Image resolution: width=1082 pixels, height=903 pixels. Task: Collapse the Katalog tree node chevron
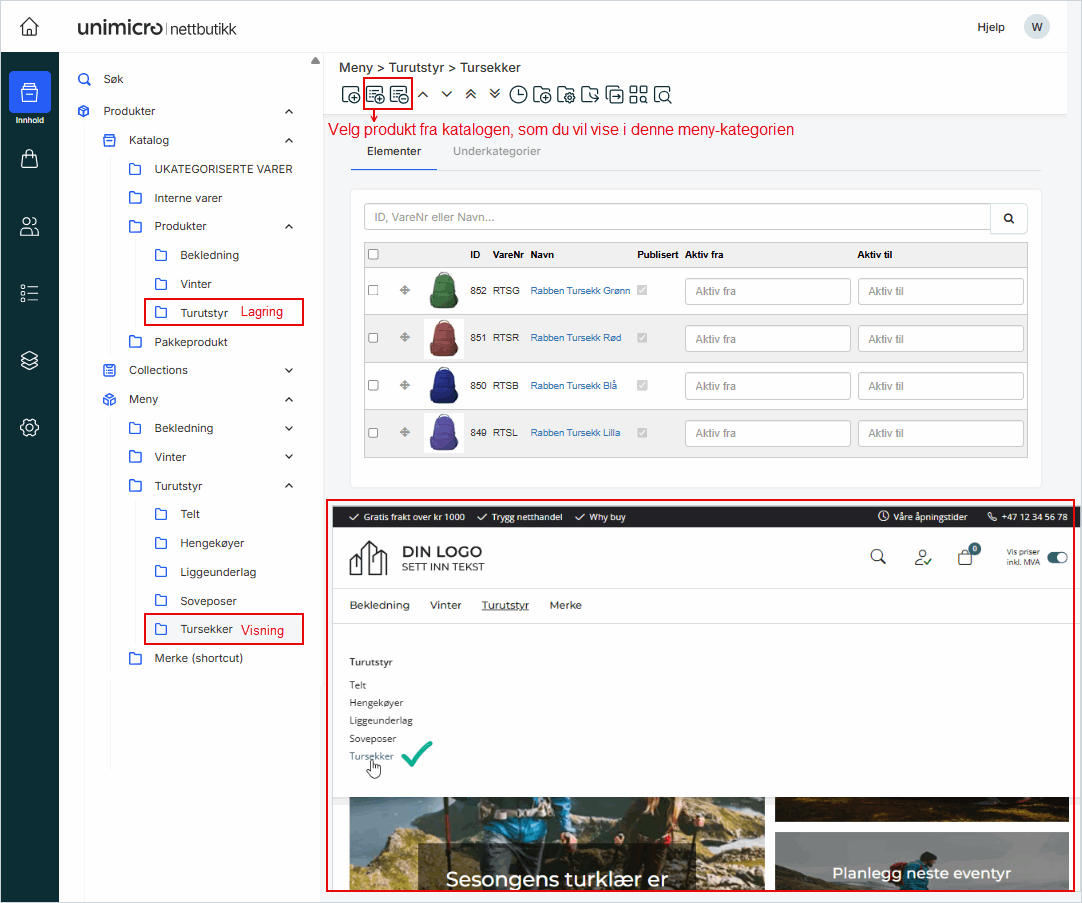point(289,141)
